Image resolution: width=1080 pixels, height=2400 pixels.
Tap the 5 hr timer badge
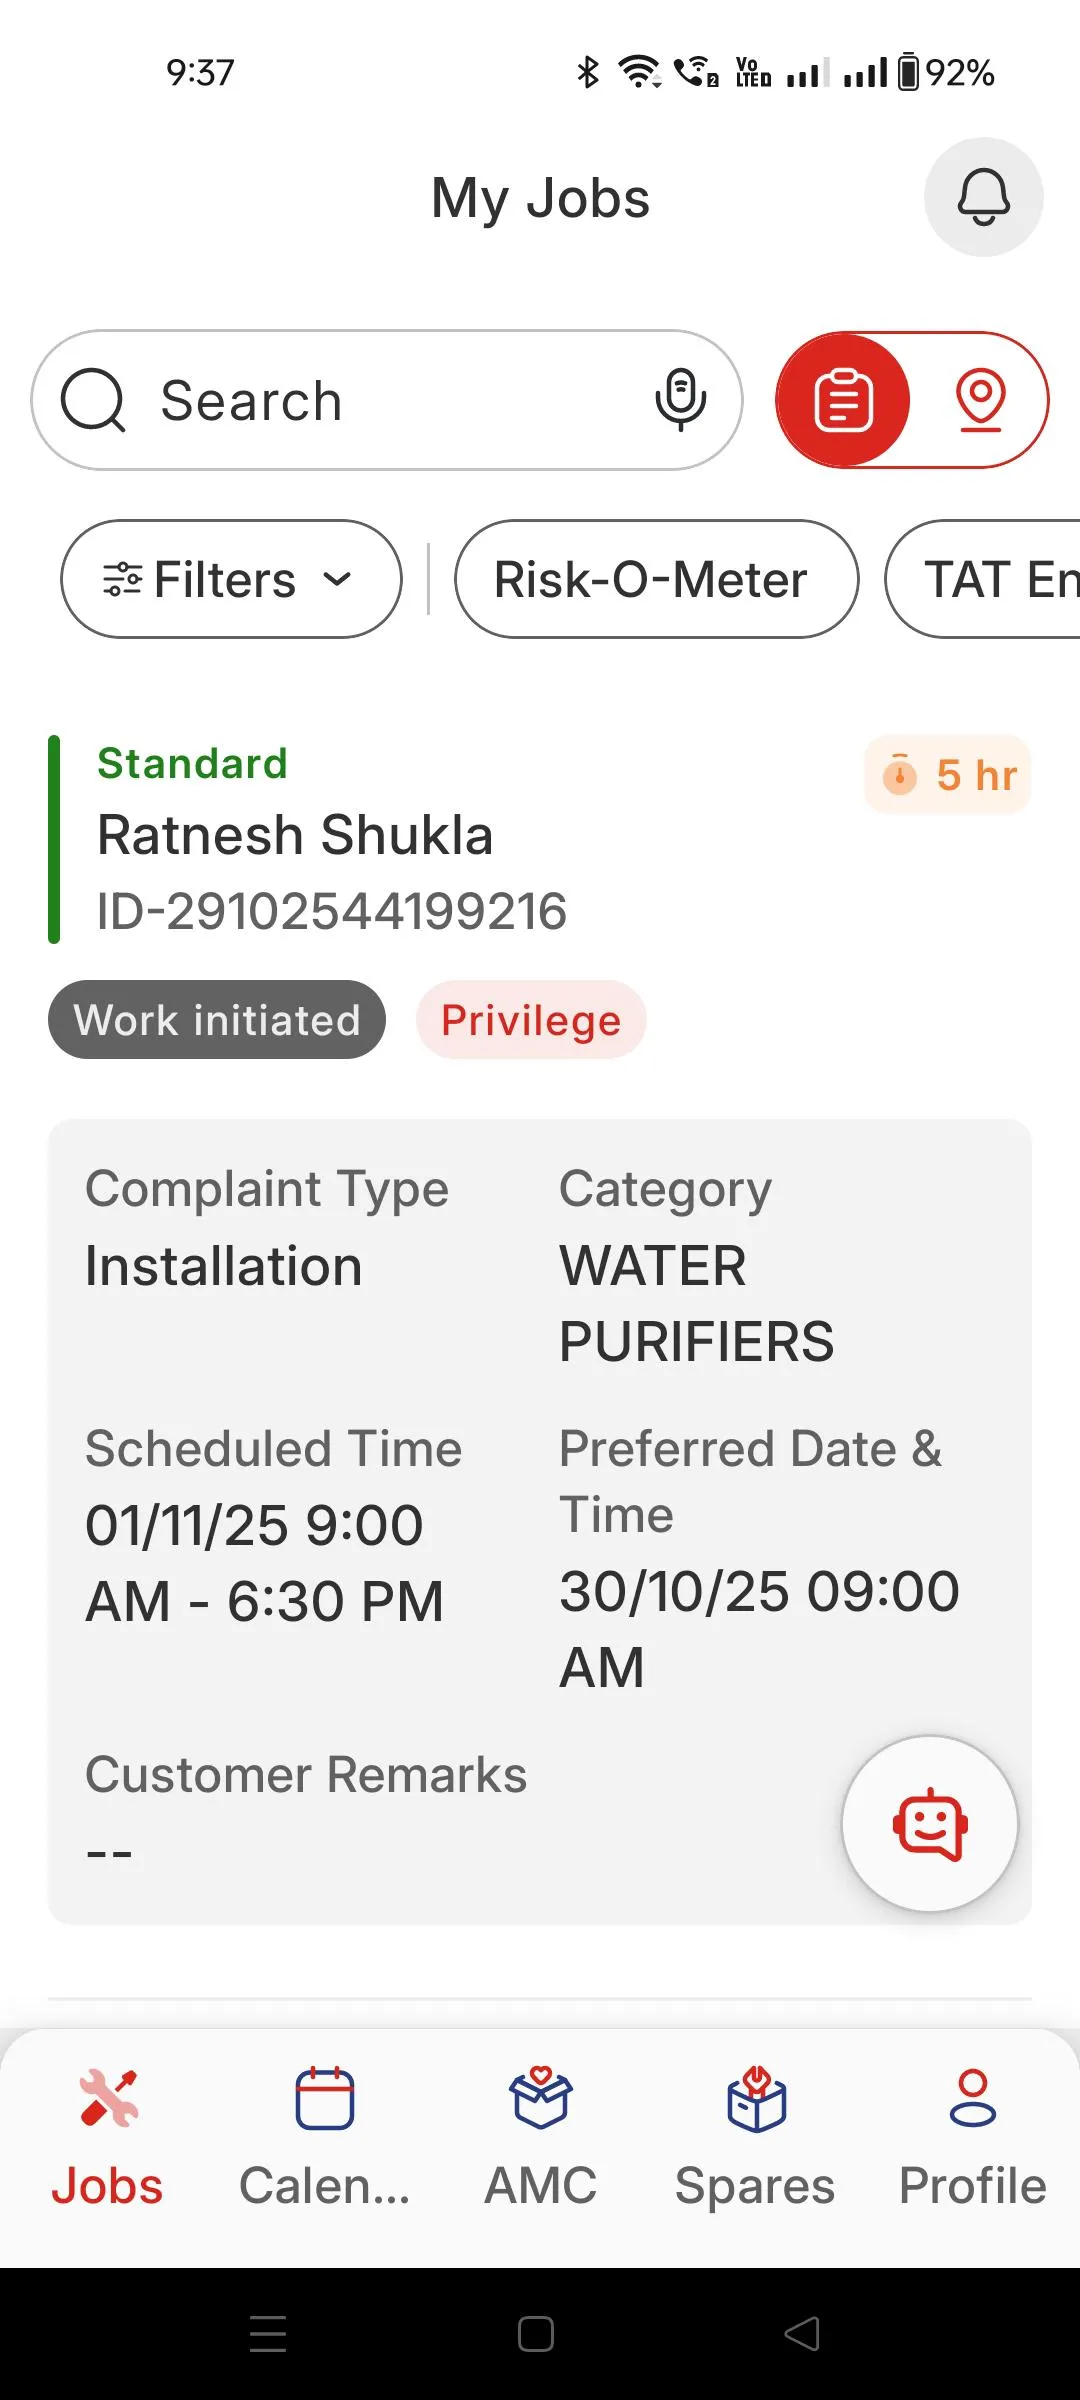pos(948,775)
